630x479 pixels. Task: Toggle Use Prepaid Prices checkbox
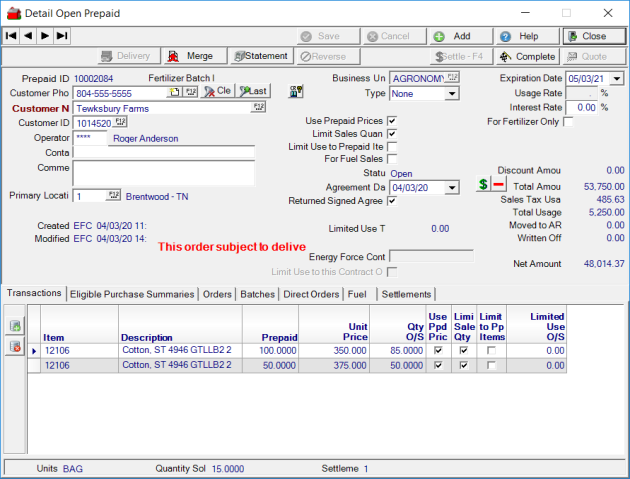coord(392,121)
